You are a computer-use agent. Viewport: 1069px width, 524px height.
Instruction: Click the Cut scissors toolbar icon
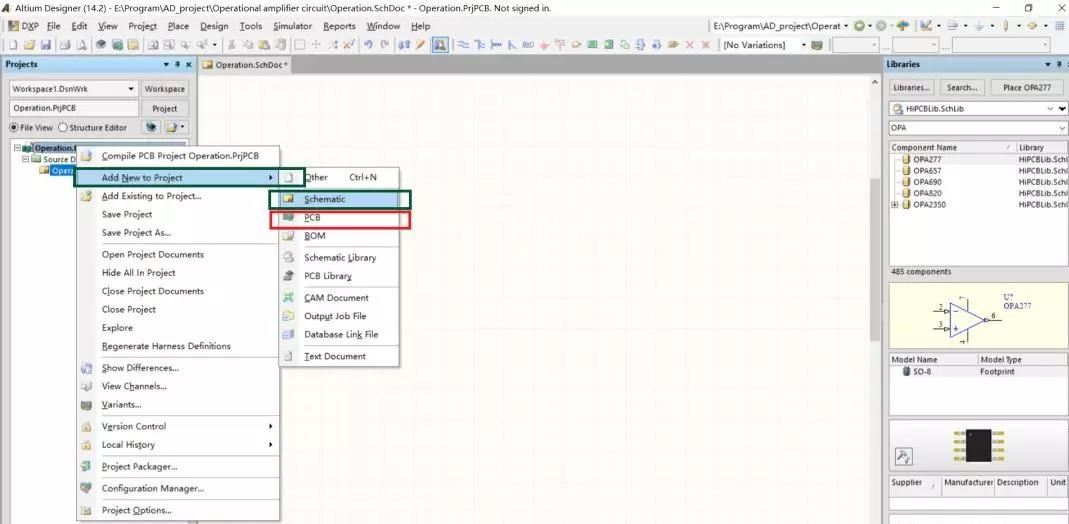click(x=232, y=45)
